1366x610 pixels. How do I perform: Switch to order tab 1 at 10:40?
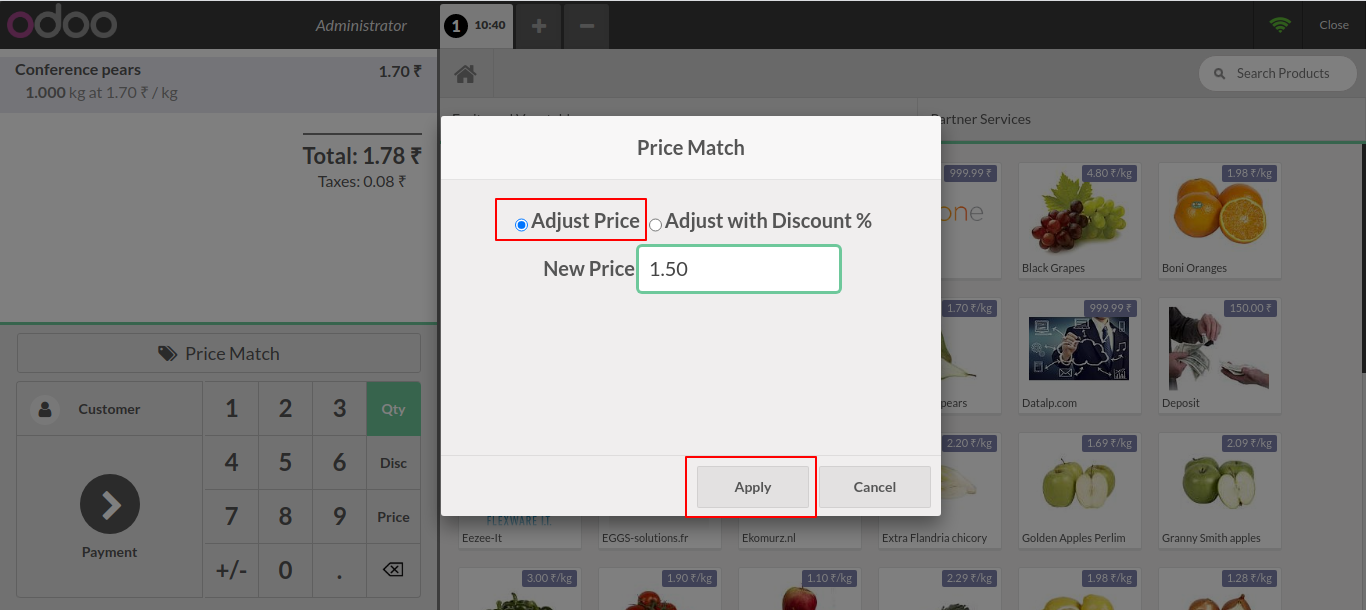click(477, 26)
